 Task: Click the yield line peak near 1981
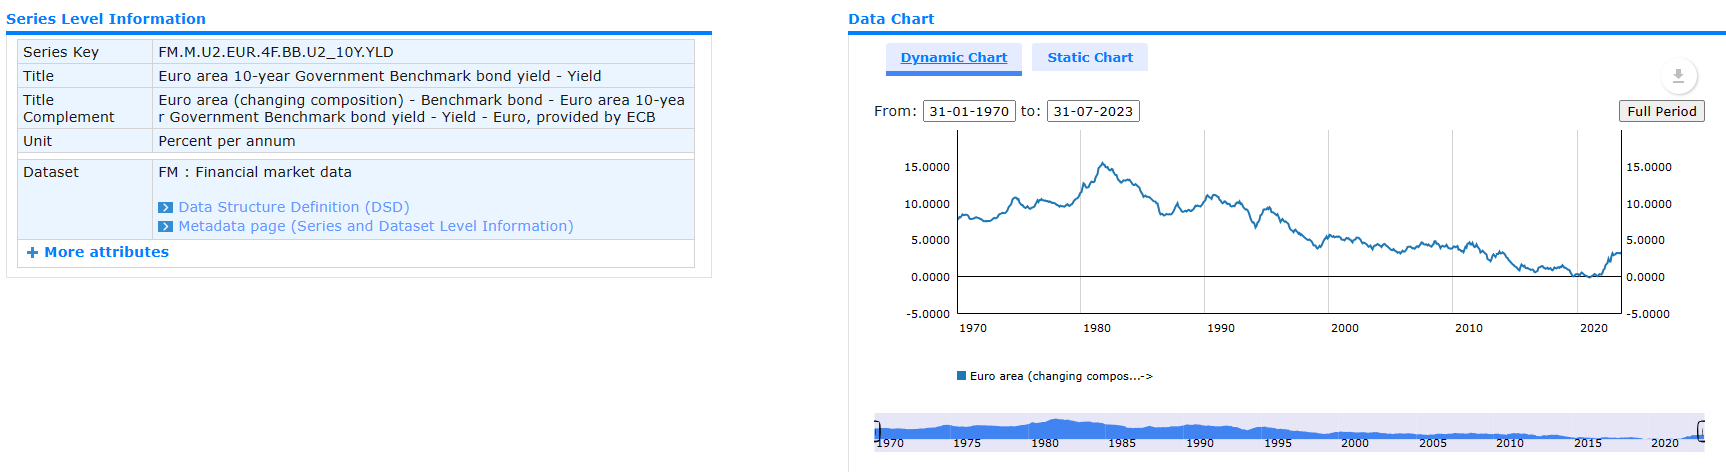click(1102, 163)
